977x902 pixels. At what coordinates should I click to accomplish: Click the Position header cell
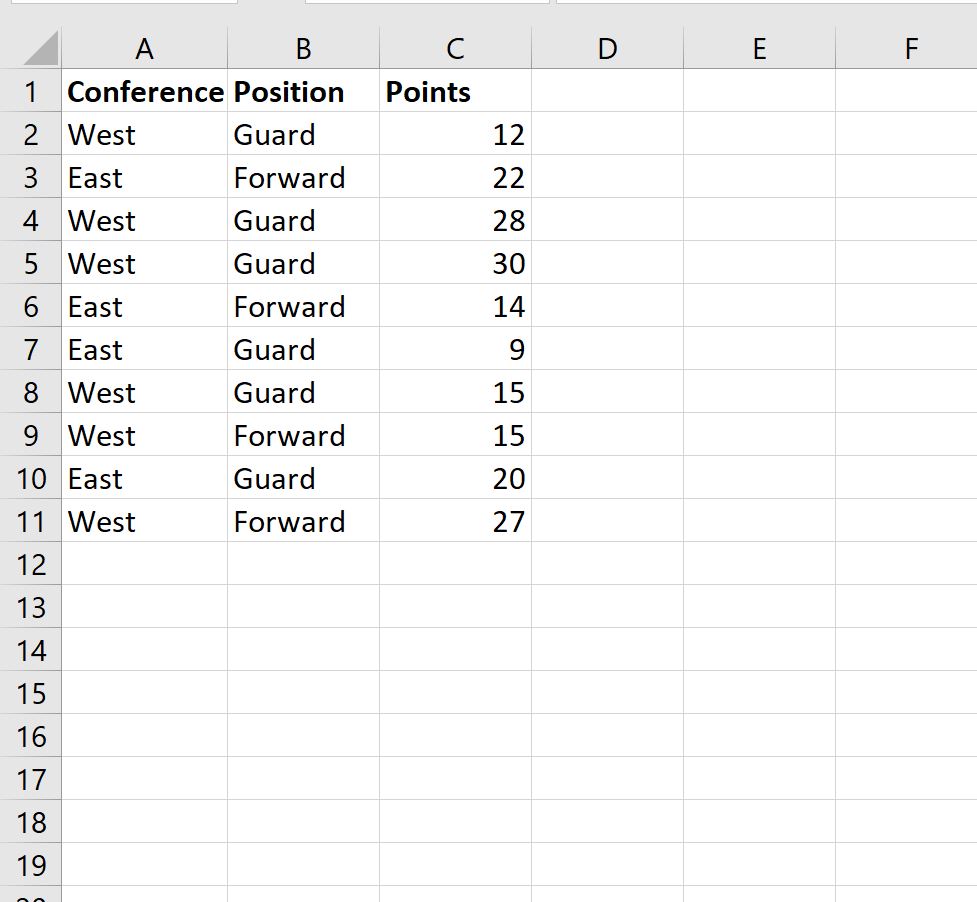(x=303, y=91)
